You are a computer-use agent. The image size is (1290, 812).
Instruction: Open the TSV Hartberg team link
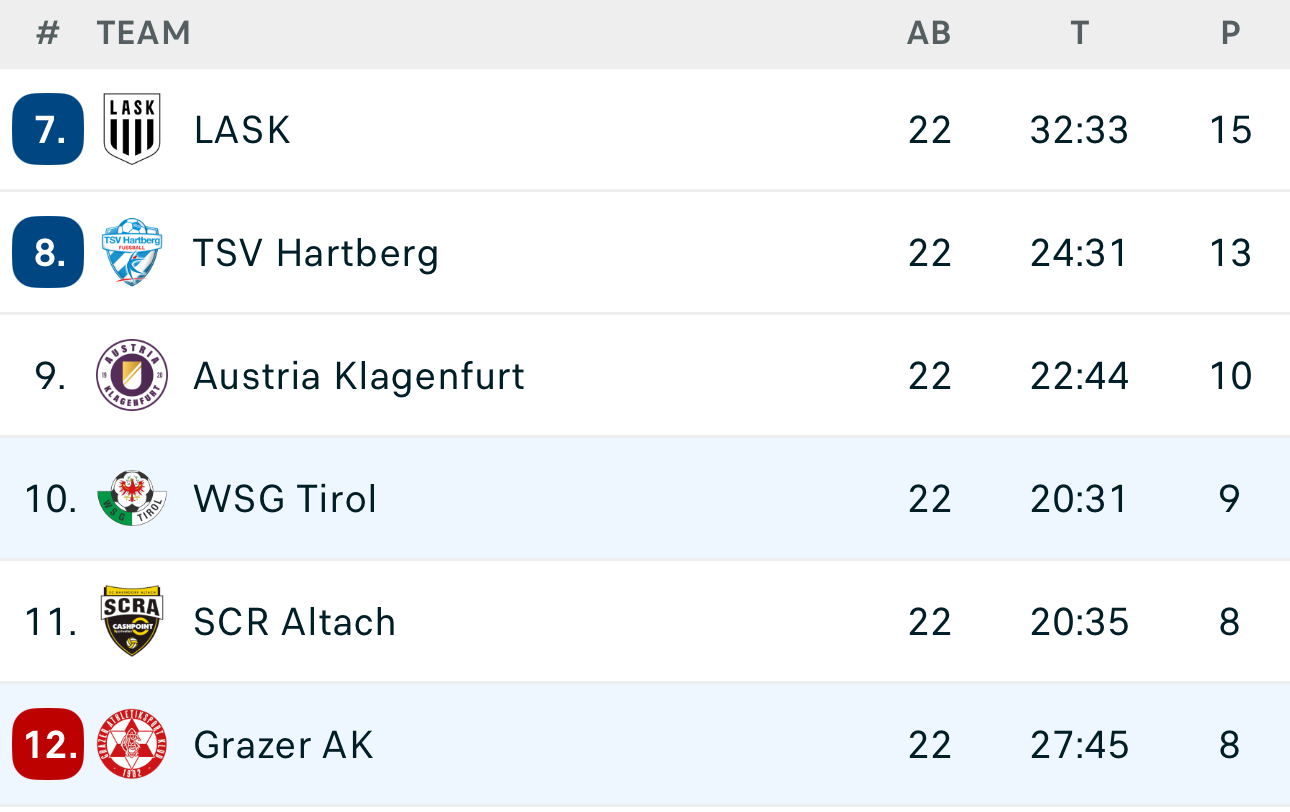(316, 253)
